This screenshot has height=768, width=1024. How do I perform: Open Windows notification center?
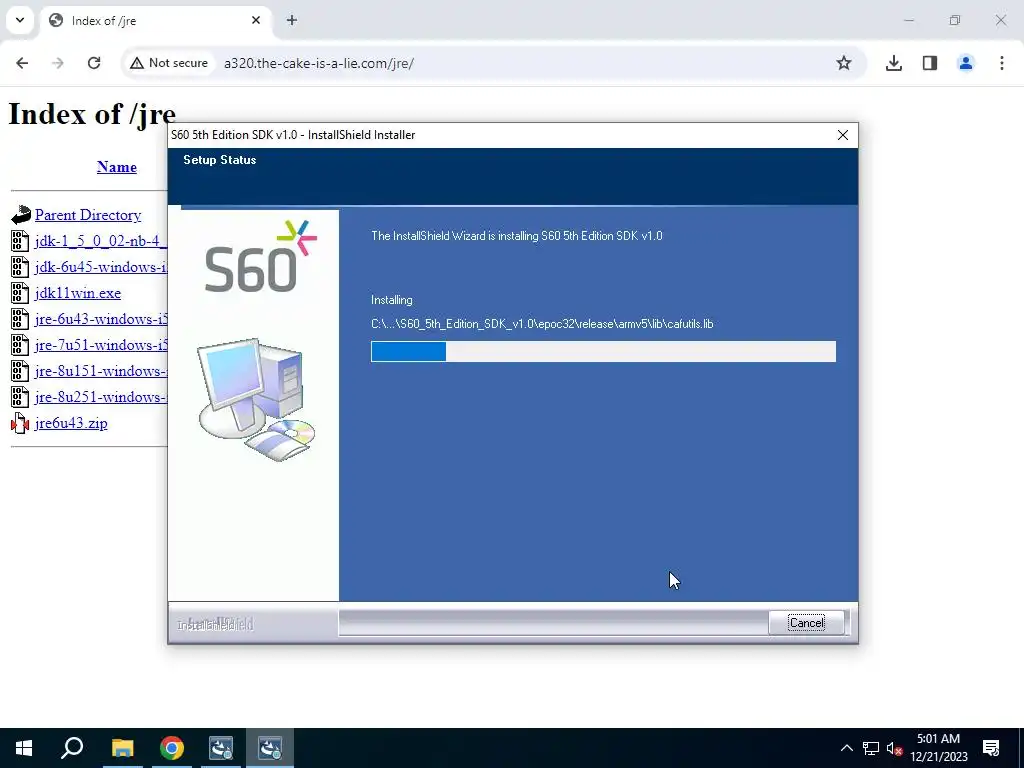click(x=991, y=748)
